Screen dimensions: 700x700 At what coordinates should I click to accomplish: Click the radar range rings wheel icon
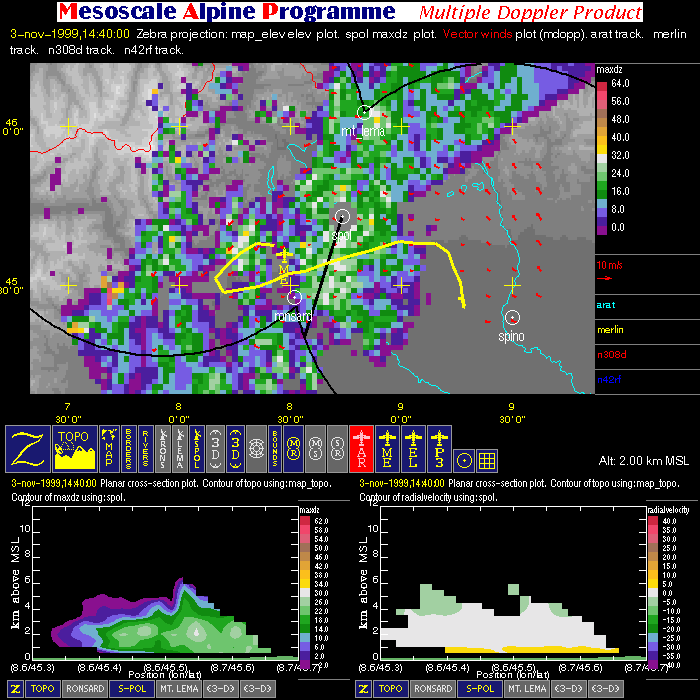tap(254, 447)
